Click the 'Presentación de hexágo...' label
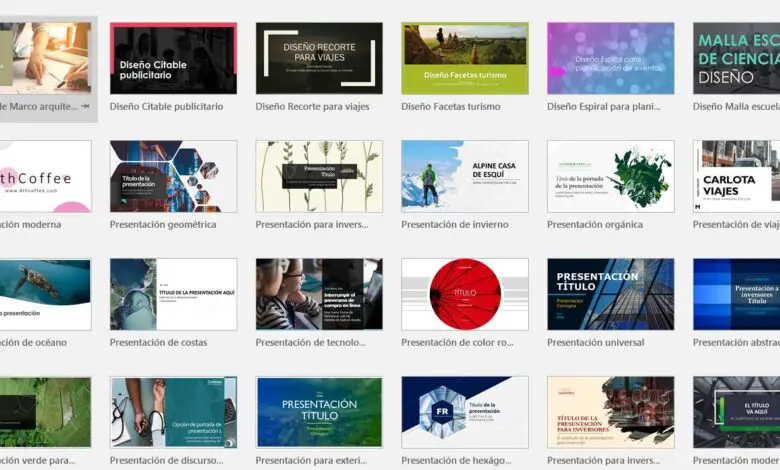The width and height of the screenshot is (780, 470). tap(456, 461)
